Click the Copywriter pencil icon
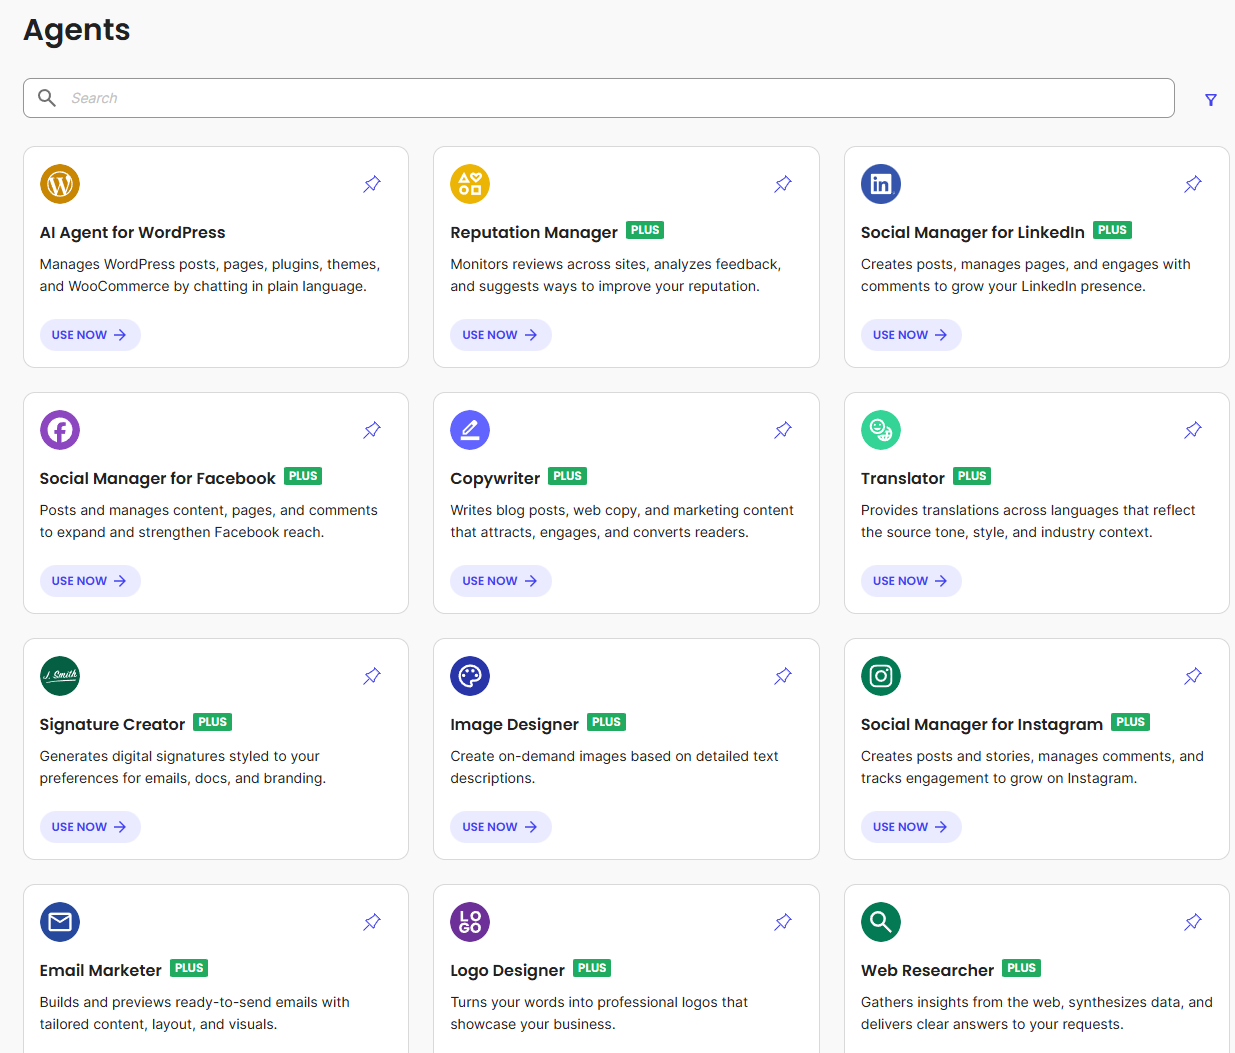 click(470, 430)
